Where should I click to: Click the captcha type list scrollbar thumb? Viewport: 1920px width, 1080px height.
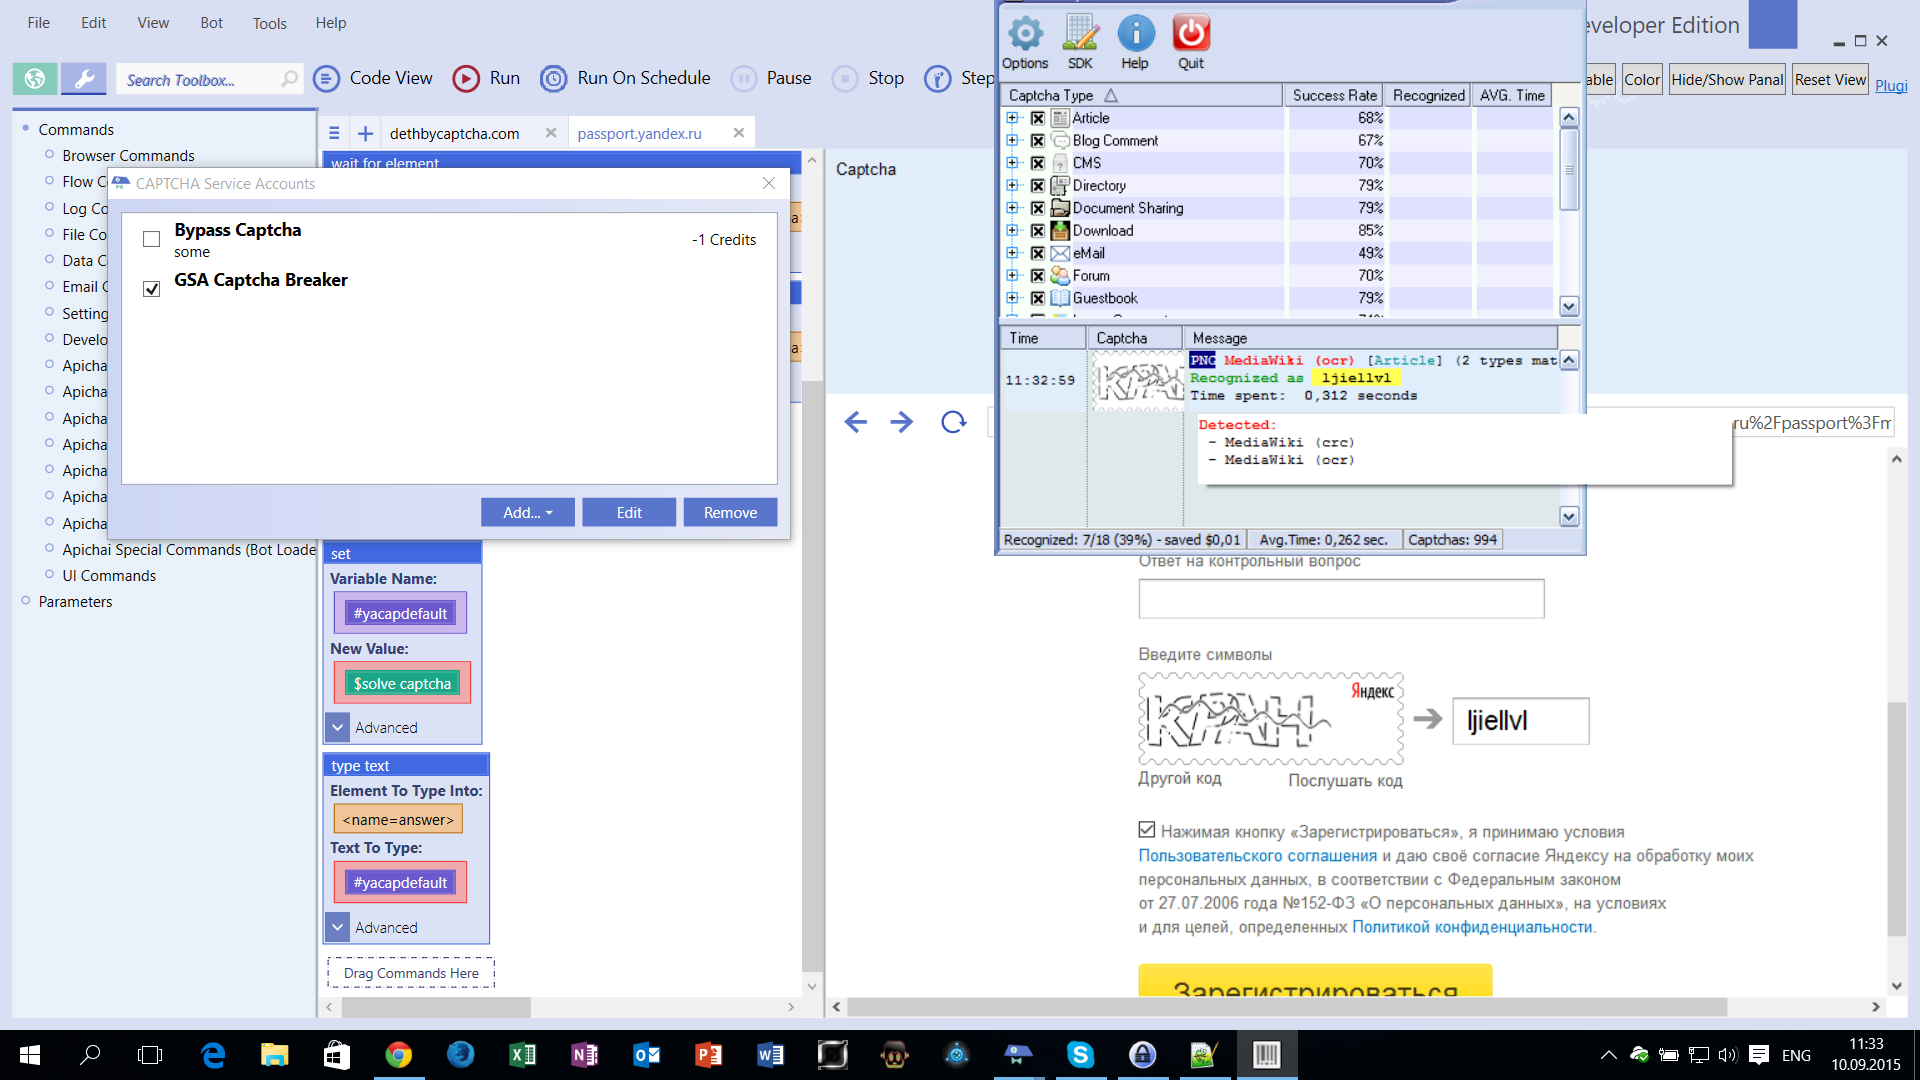[x=1568, y=170]
